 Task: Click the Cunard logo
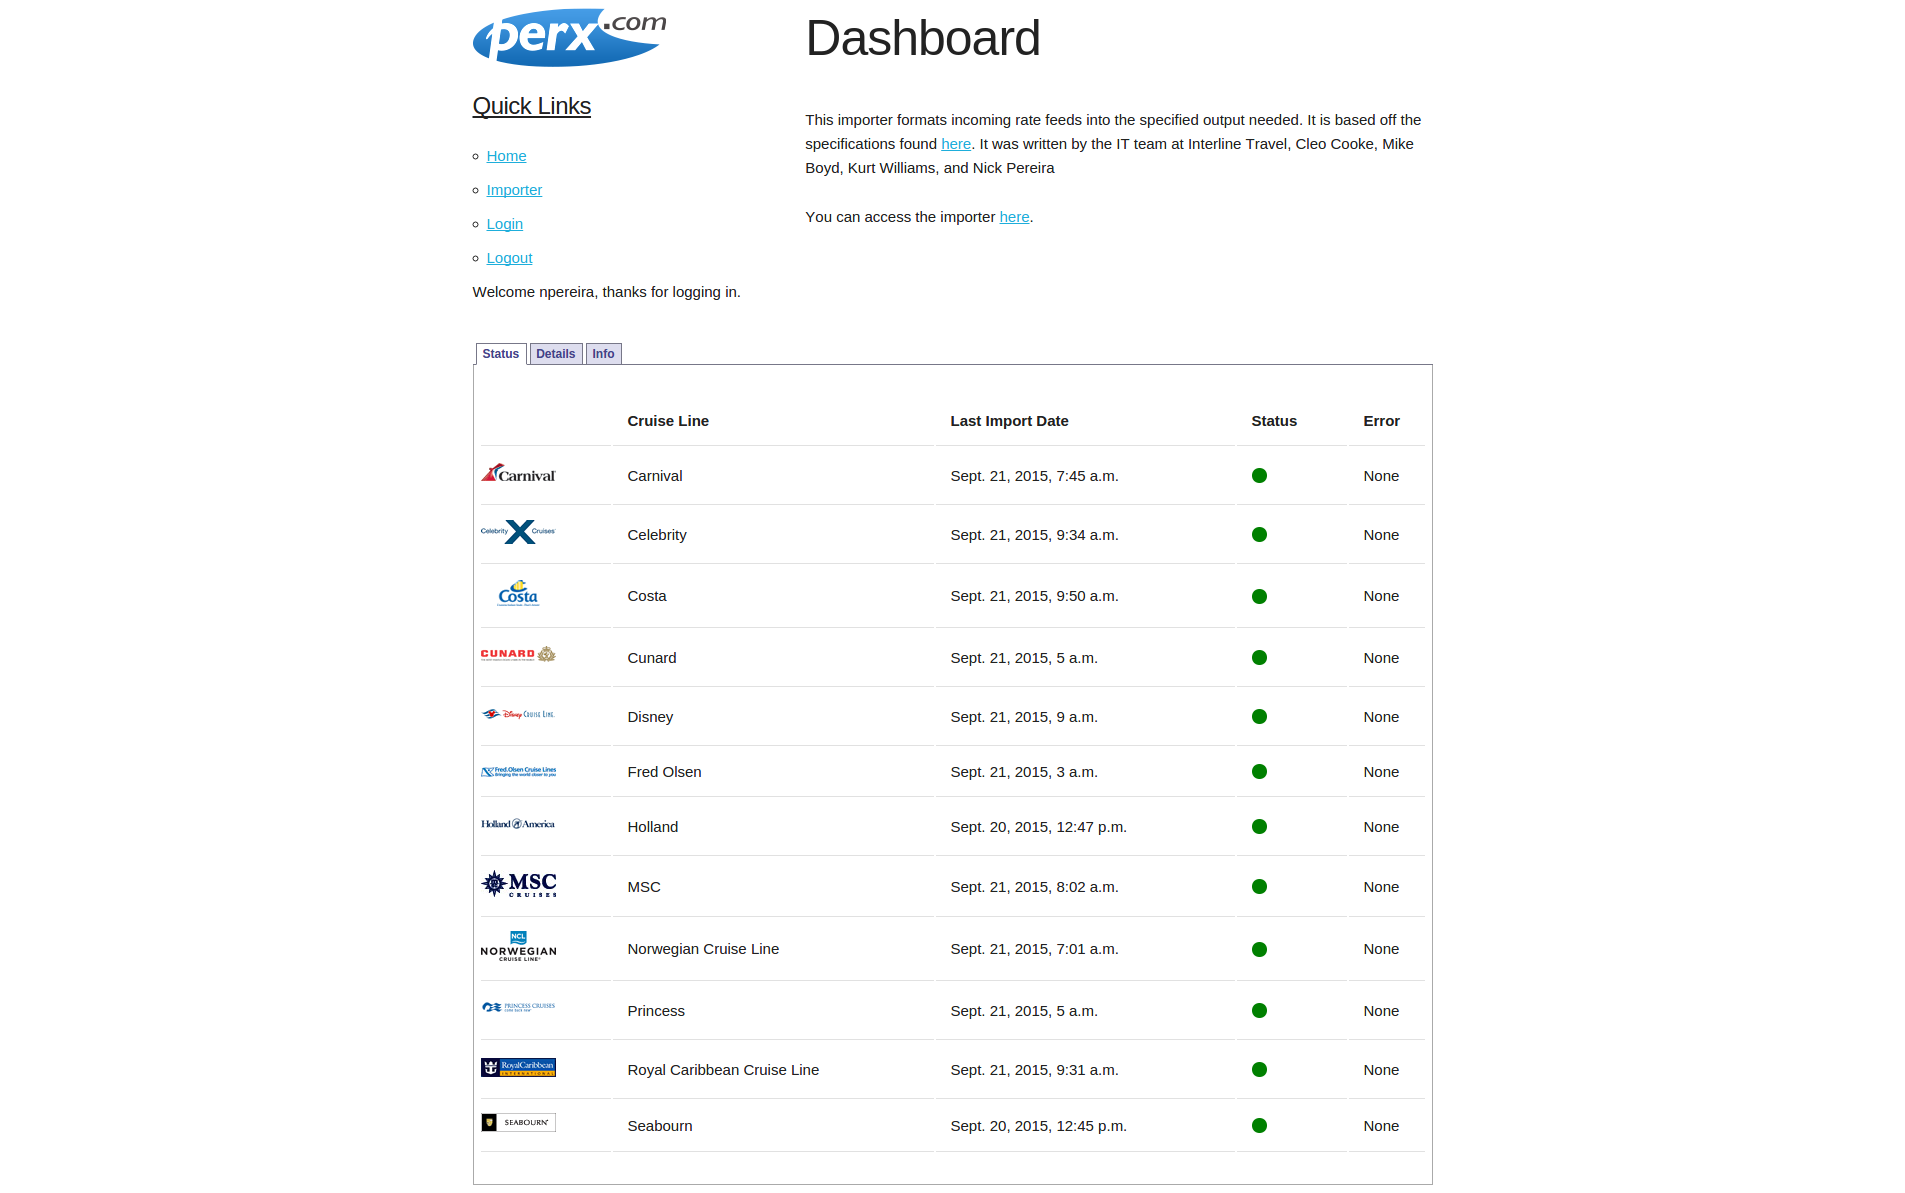(518, 654)
